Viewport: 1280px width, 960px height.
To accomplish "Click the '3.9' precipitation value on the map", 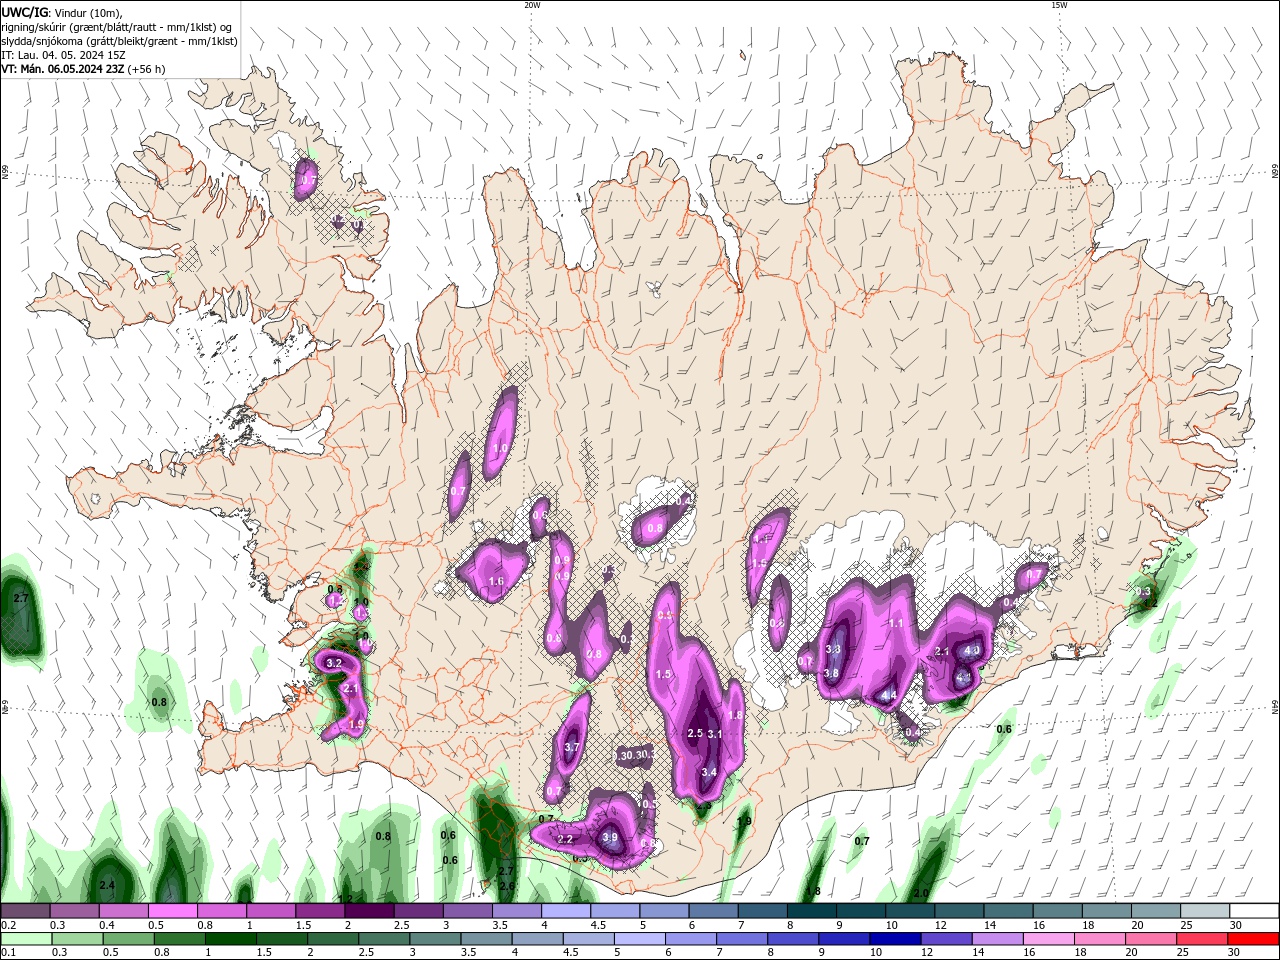I will click(610, 837).
